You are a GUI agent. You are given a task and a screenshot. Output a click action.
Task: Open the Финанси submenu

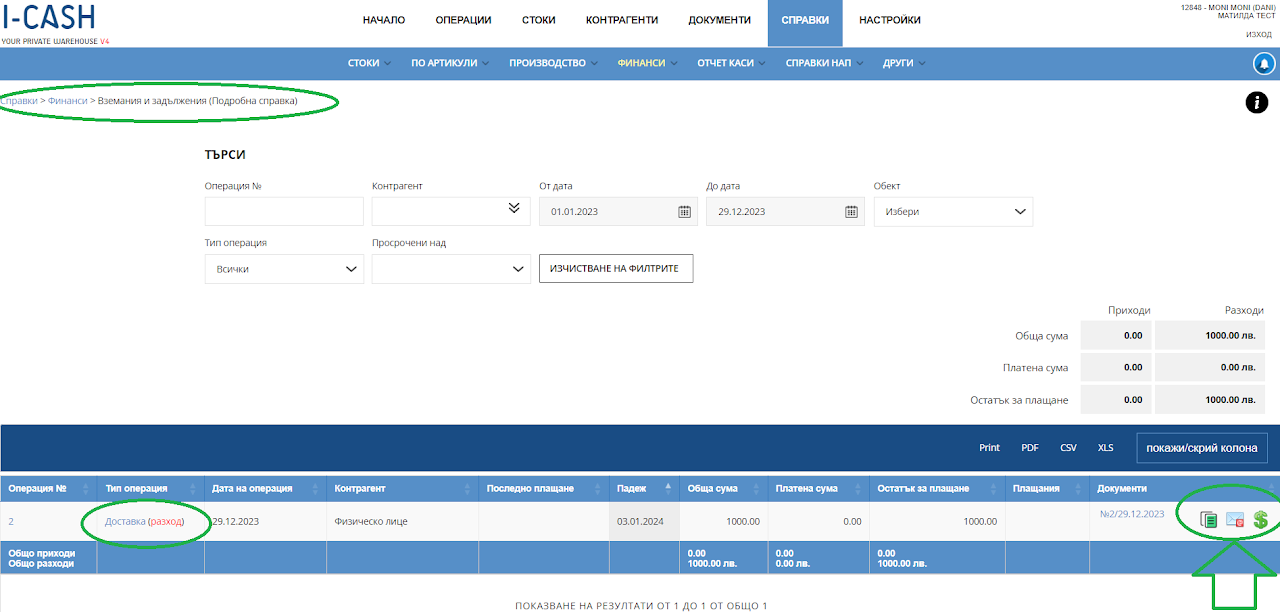click(647, 63)
